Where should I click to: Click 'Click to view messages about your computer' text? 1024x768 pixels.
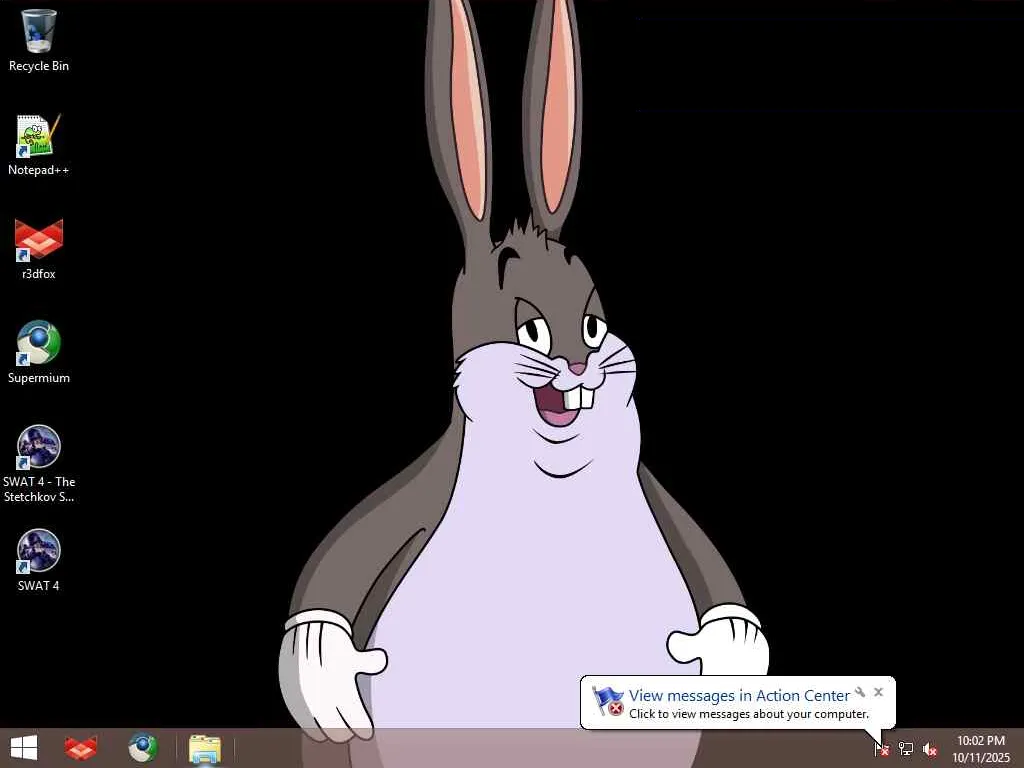[749, 714]
